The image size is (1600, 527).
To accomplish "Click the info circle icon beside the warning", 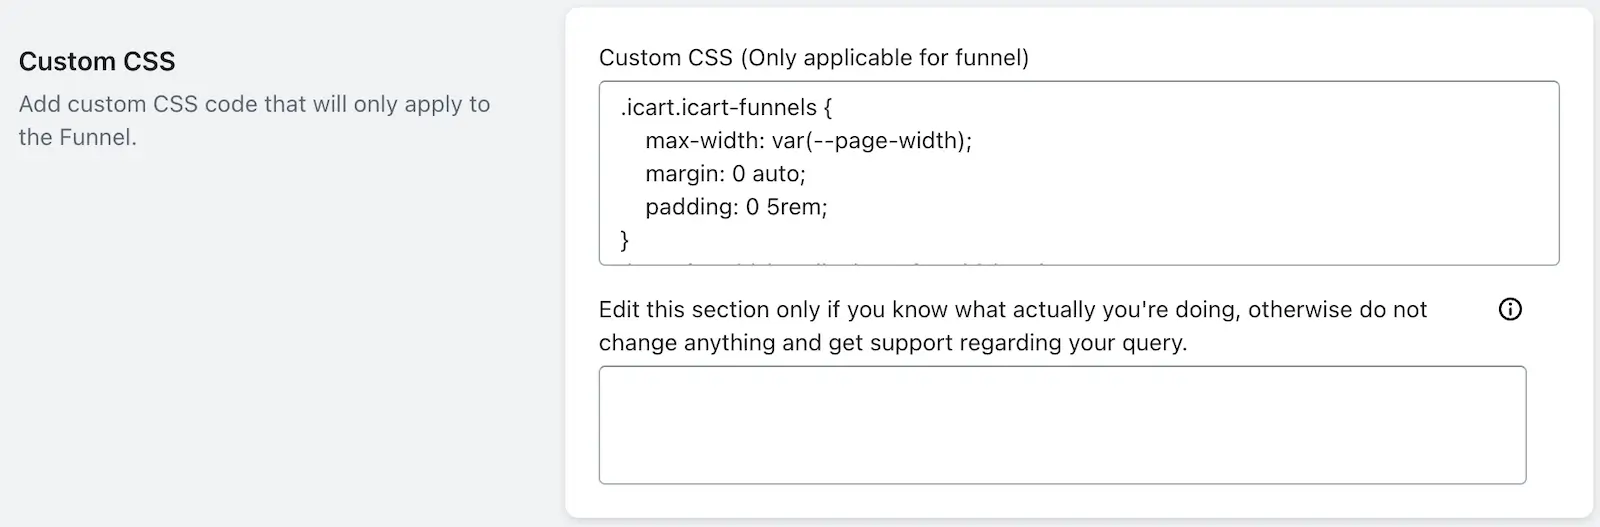I will point(1510,310).
